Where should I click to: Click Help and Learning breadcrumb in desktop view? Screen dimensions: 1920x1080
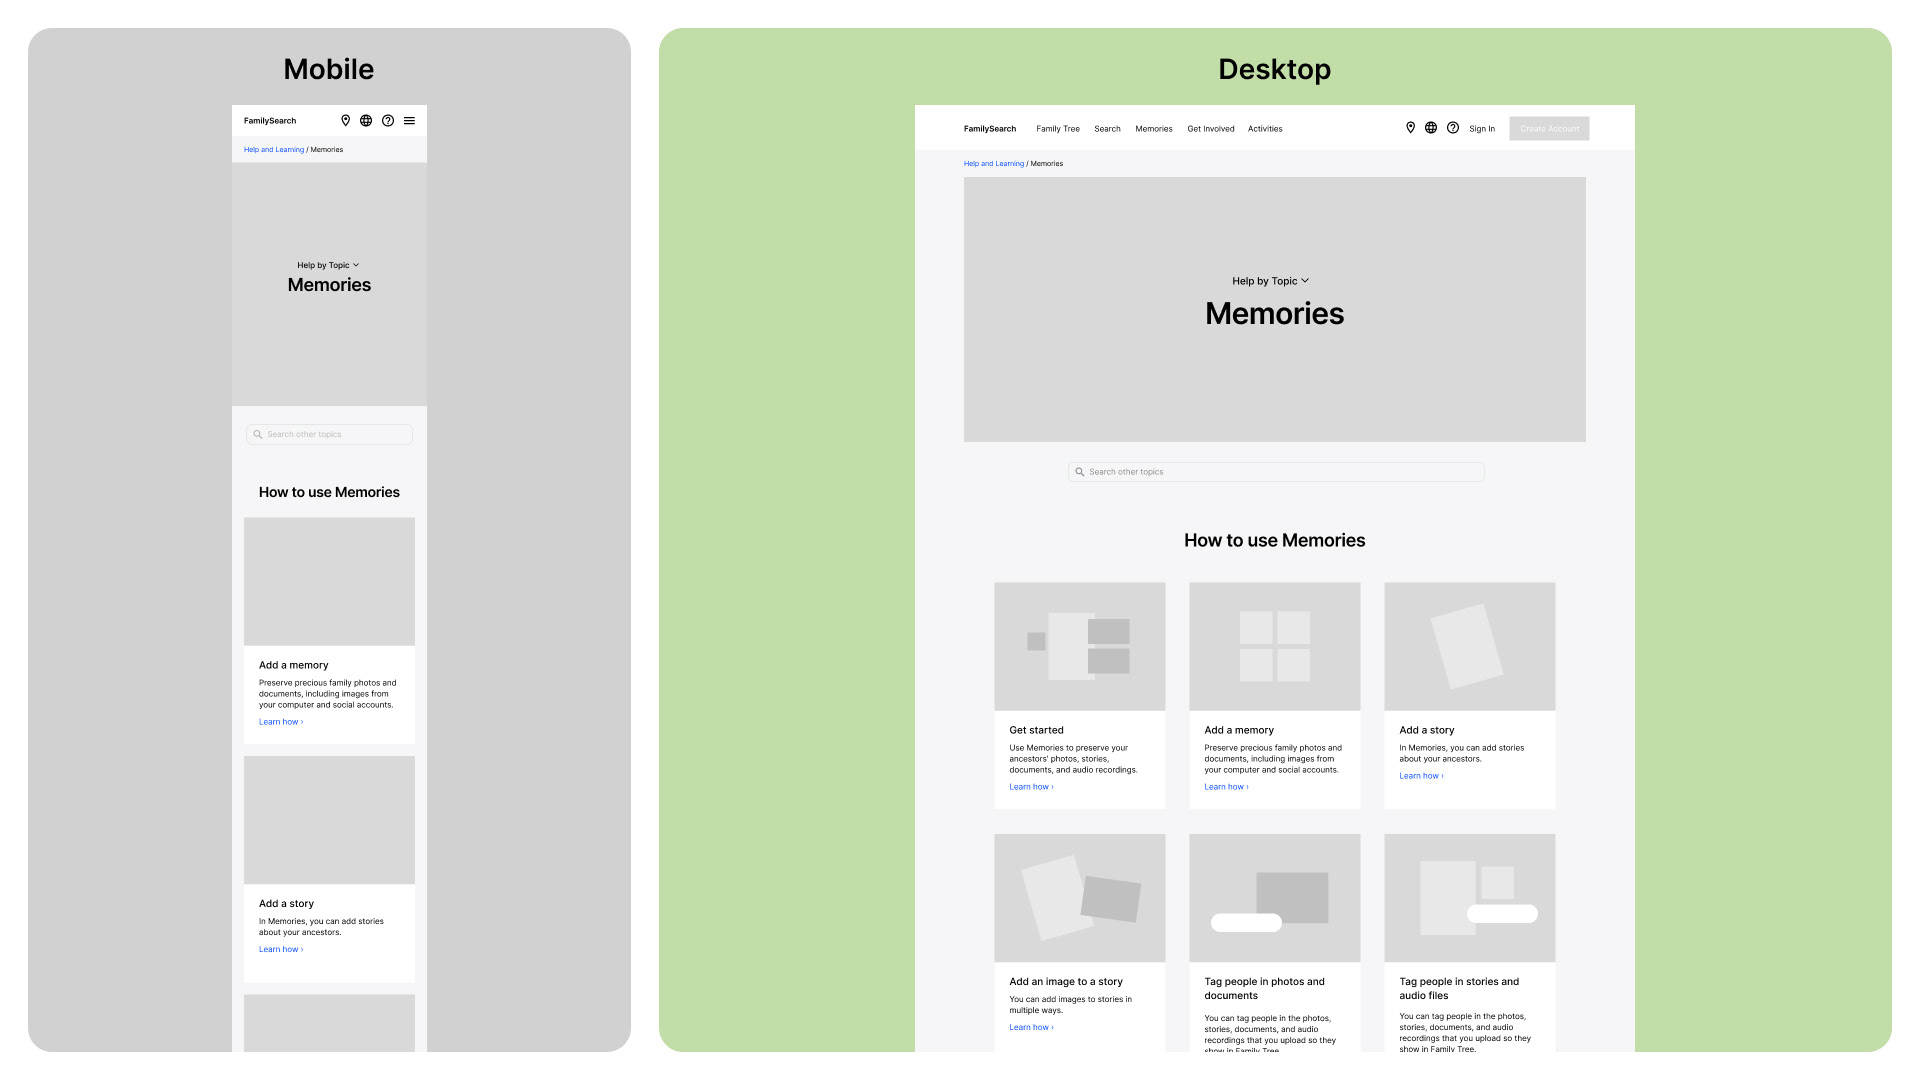[x=994, y=164]
